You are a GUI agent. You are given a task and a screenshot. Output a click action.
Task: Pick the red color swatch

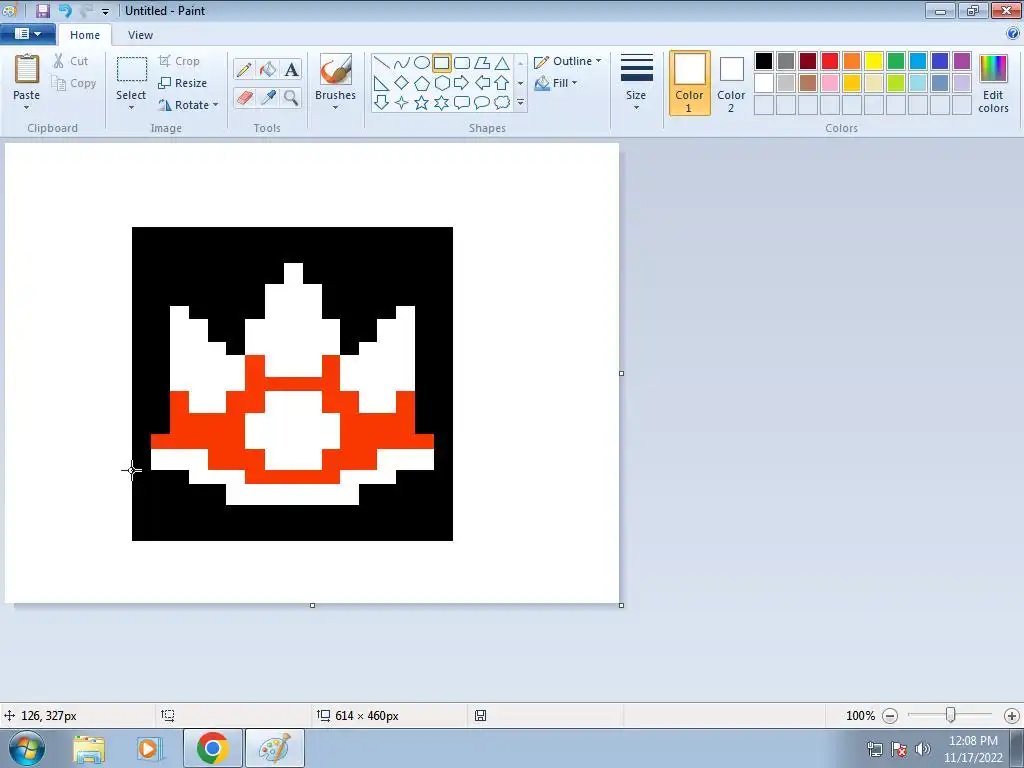830,61
